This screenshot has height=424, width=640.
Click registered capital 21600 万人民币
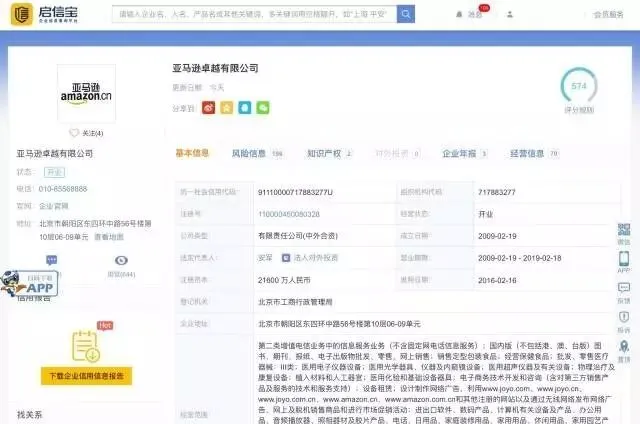click(x=284, y=280)
